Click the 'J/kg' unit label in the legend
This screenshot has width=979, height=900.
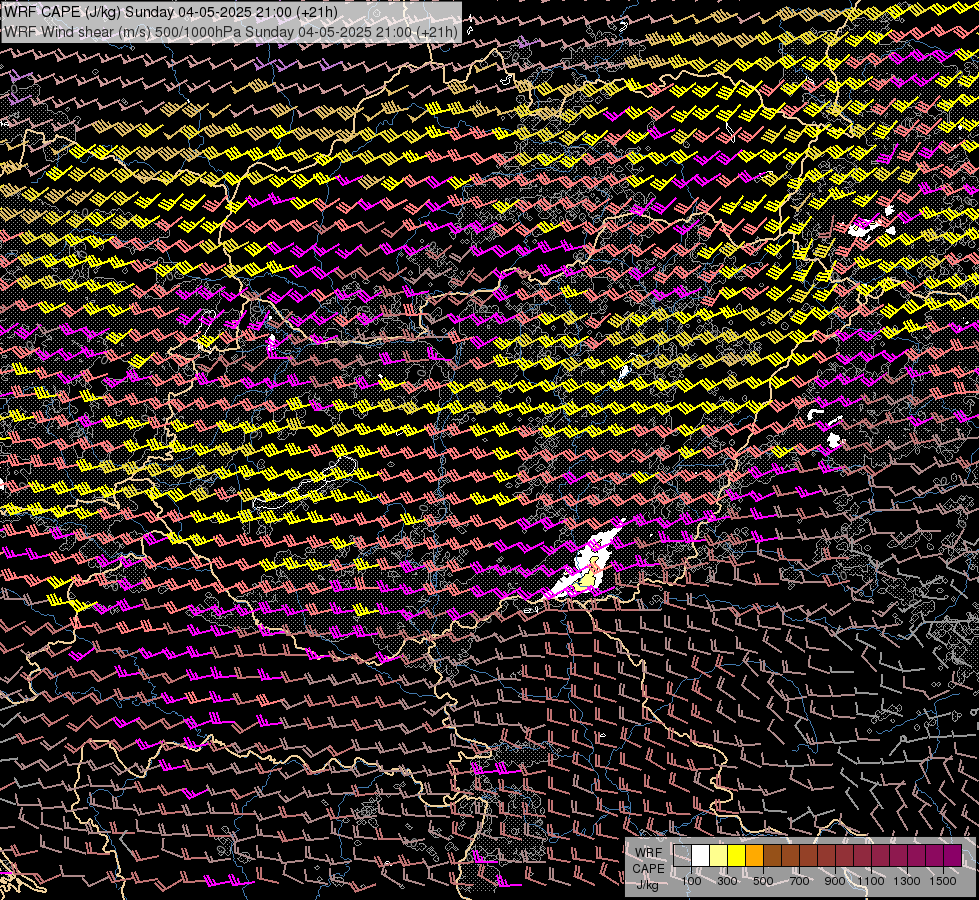(x=647, y=885)
